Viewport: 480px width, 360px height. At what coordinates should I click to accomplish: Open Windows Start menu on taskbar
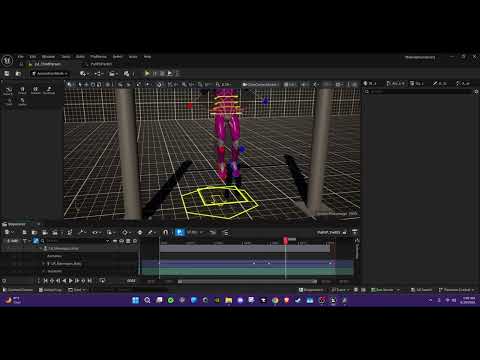(135, 300)
